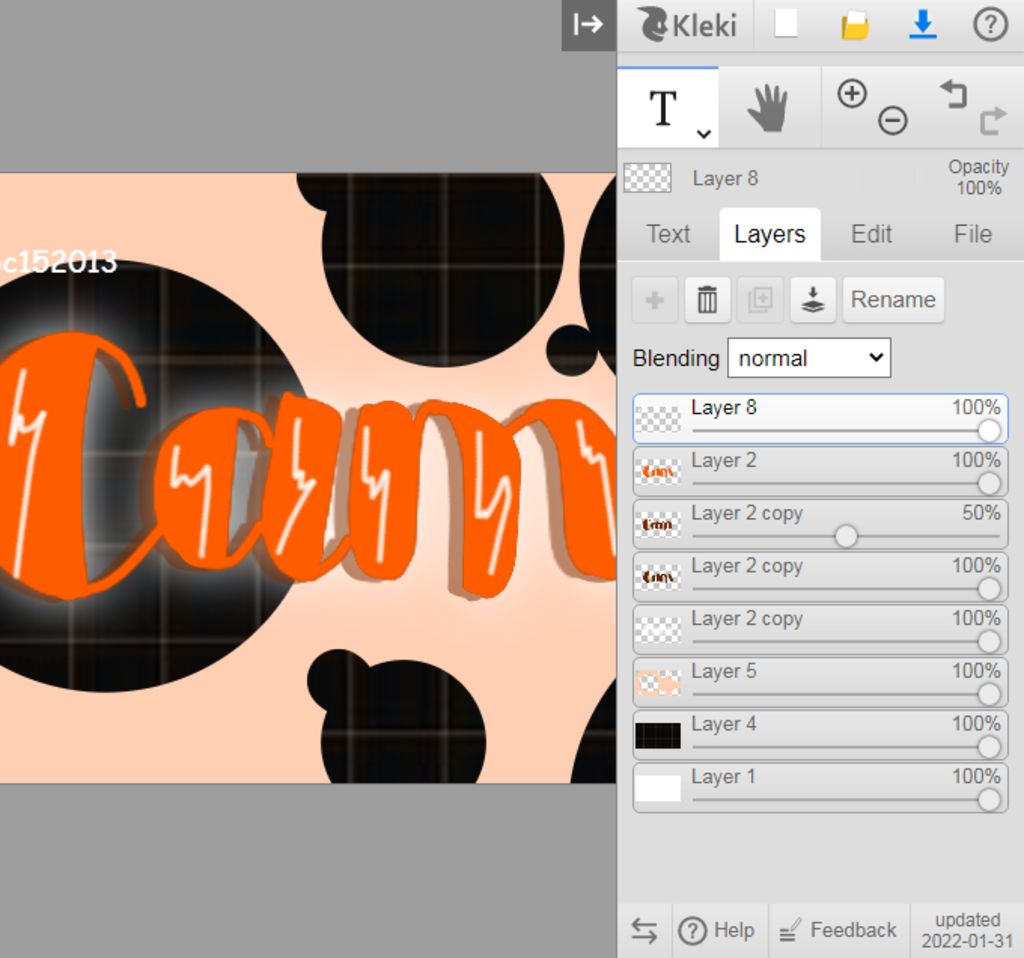Open the Feedback link
Image resolution: width=1024 pixels, height=958 pixels.
click(x=839, y=931)
